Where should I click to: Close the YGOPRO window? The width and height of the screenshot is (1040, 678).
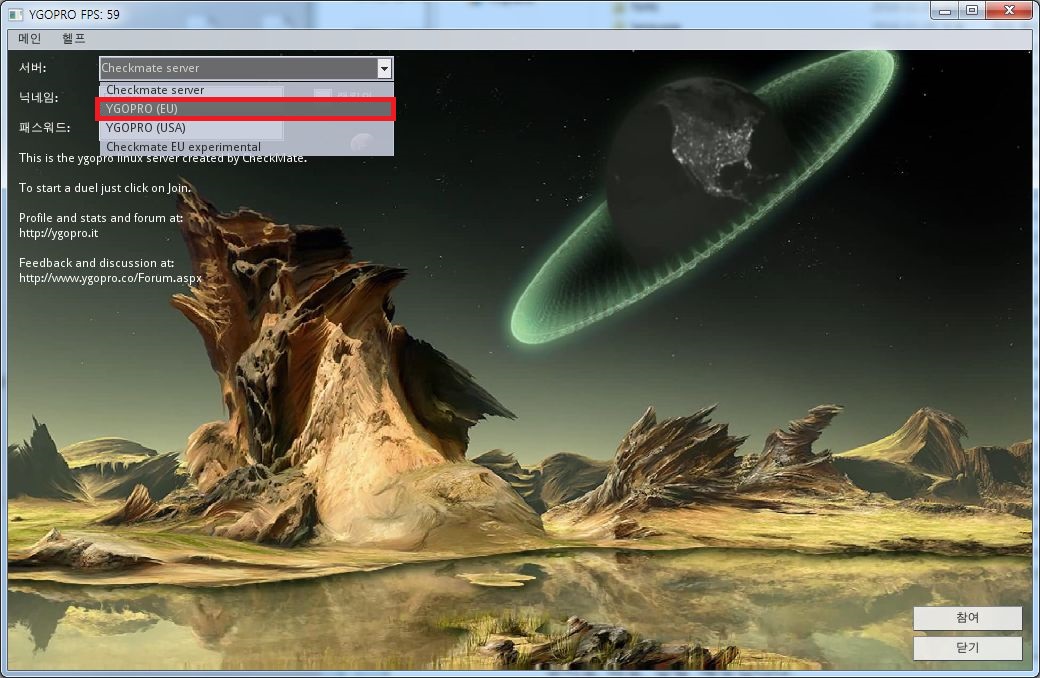tap(1009, 11)
